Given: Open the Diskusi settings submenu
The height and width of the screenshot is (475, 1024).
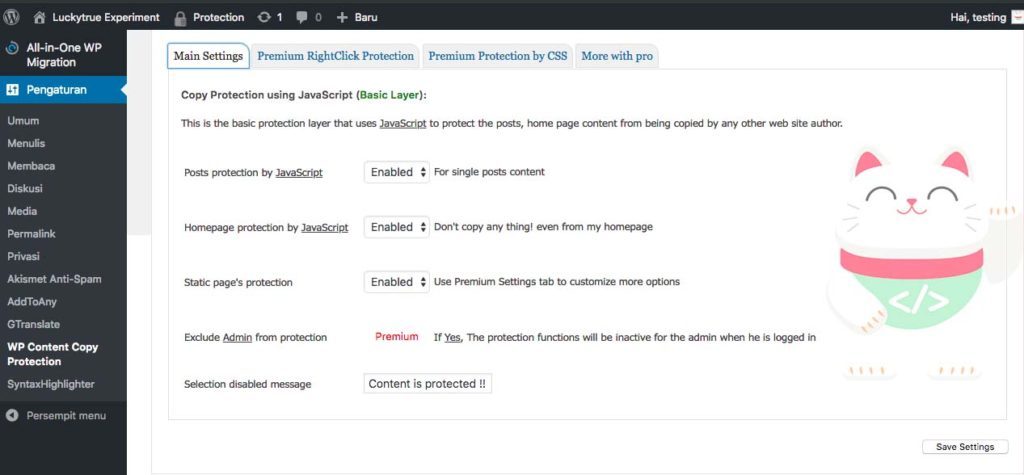Looking at the screenshot, I should click(25, 188).
